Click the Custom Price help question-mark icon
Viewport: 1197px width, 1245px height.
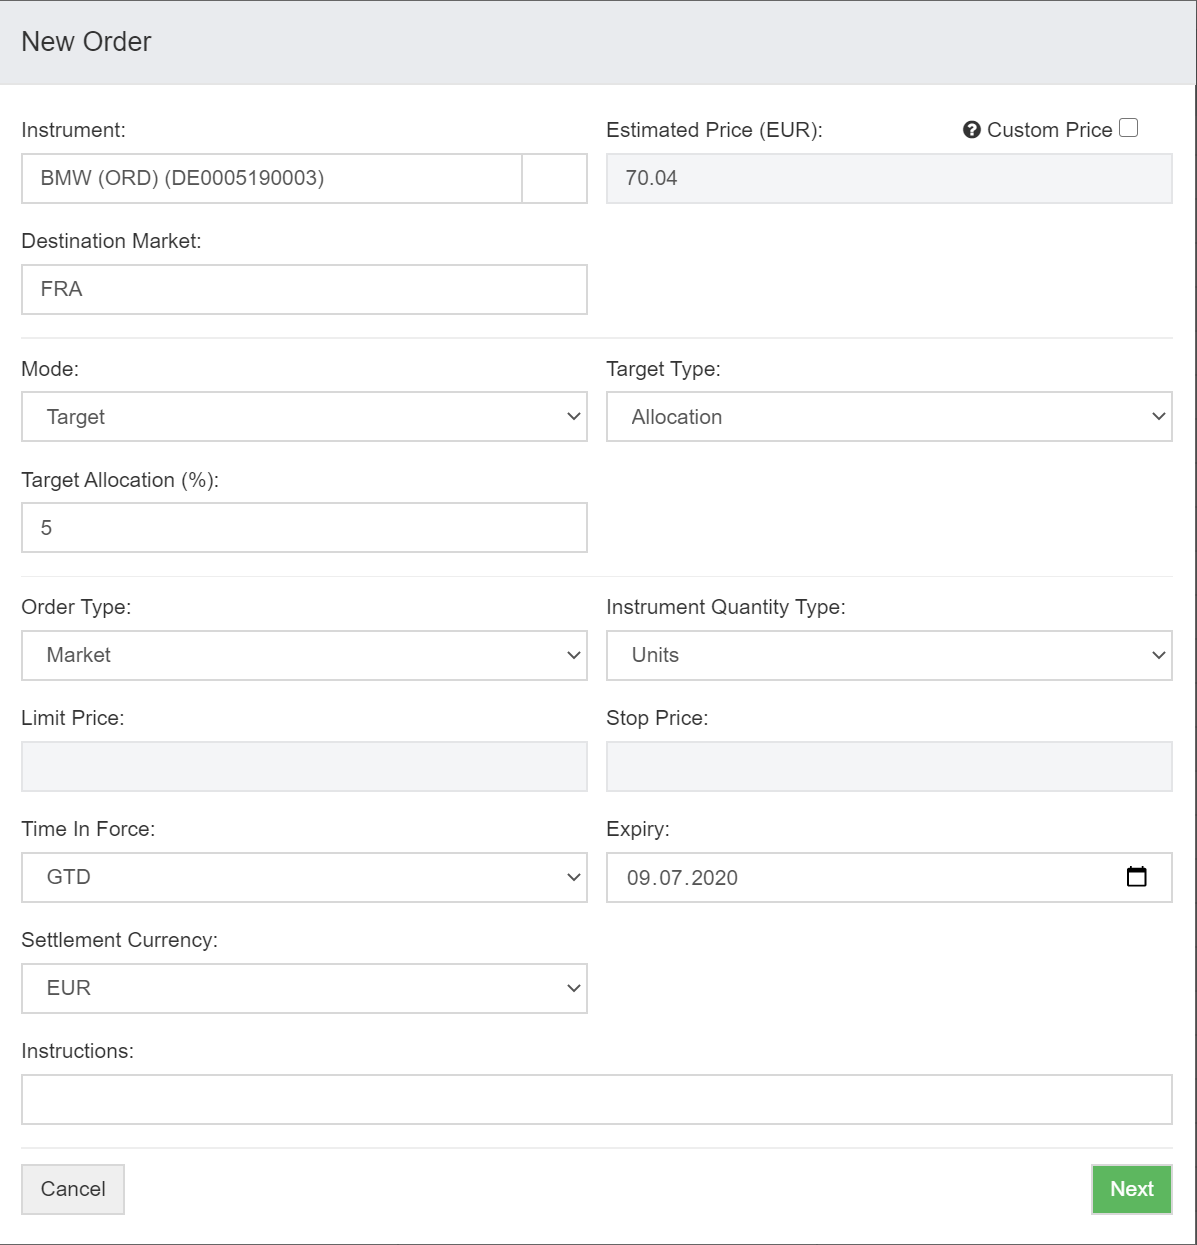point(971,130)
